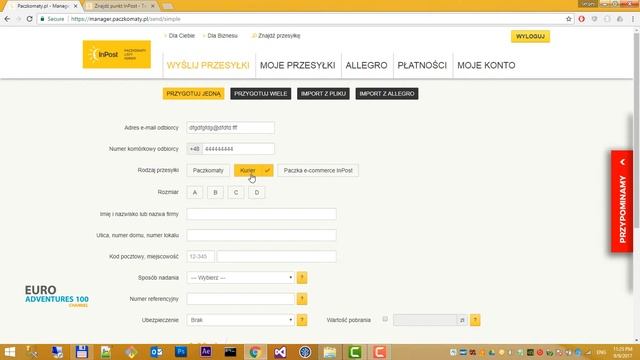Open the Wyślij Przesyłki main tab

coord(208,65)
